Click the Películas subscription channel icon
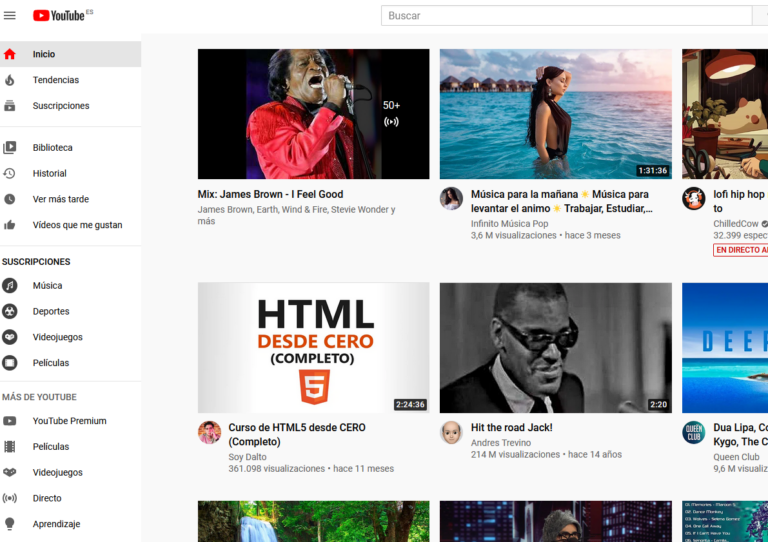 click(10, 363)
